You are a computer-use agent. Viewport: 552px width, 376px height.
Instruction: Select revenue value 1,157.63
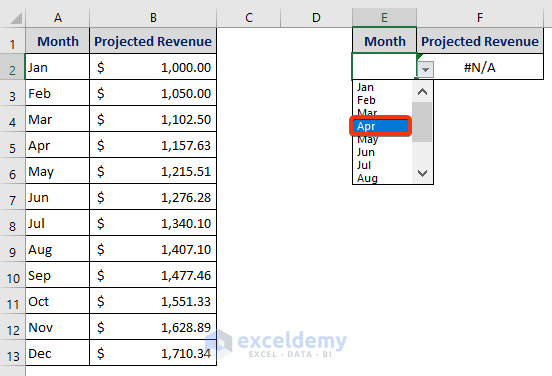coord(153,145)
